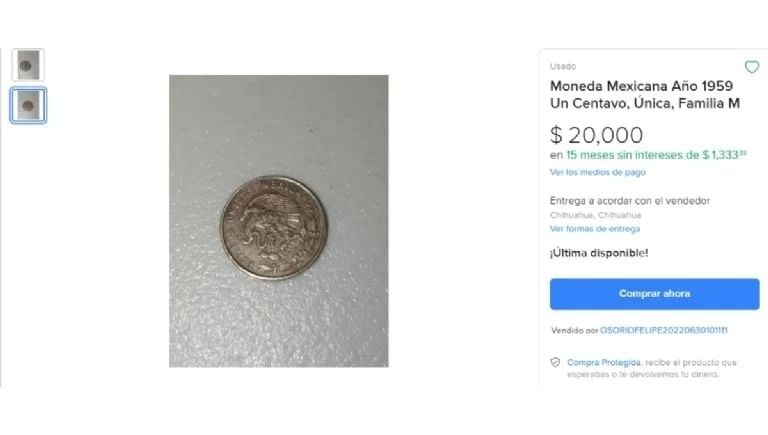The height and width of the screenshot is (435, 768).
Task: Click the '¡Última disponible!' notice
Action: (599, 253)
